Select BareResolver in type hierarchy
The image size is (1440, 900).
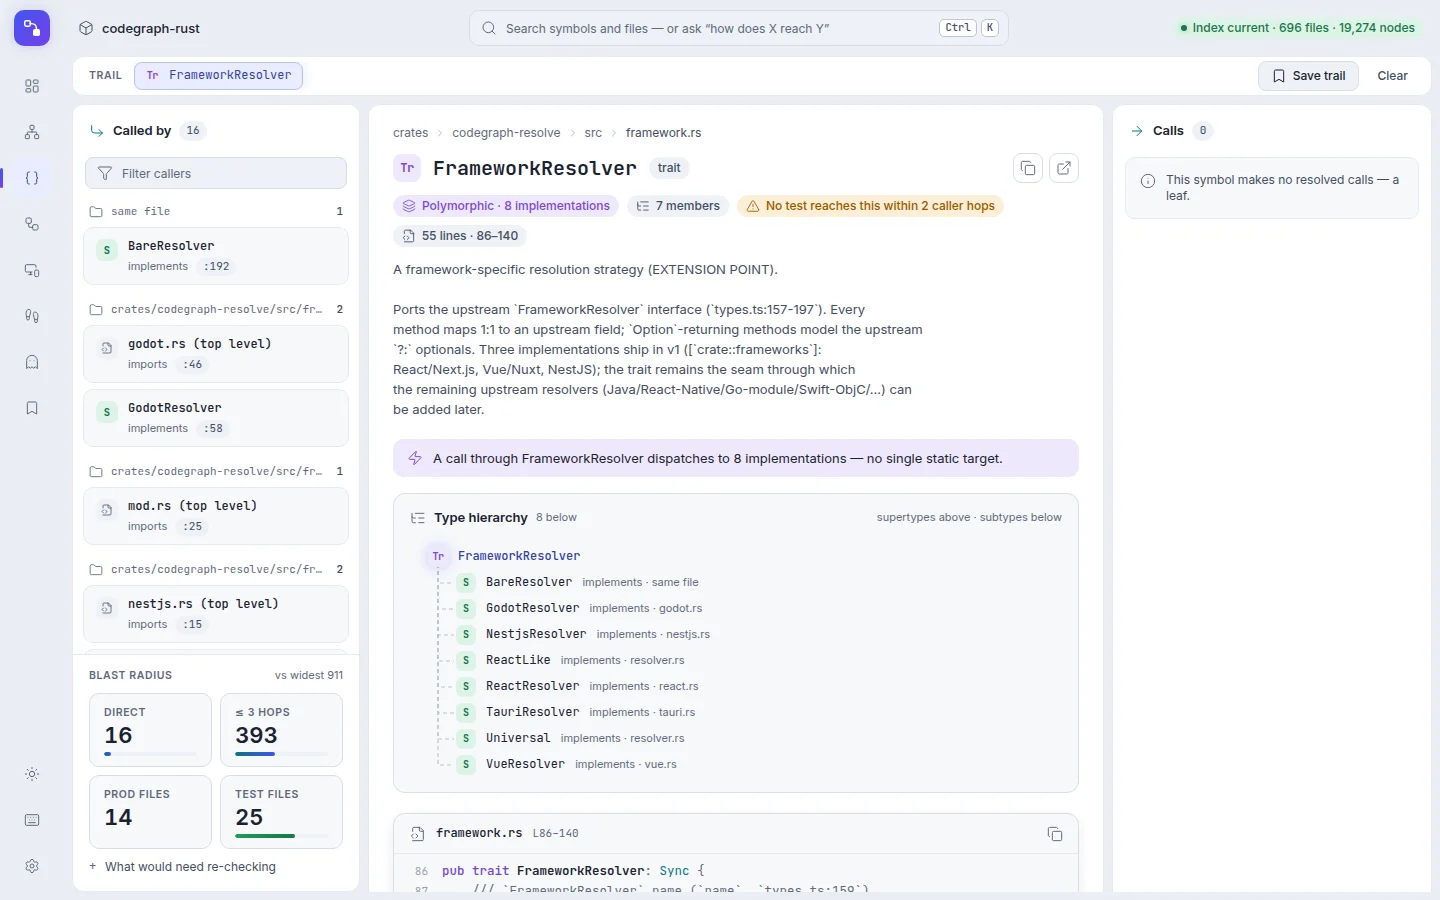point(529,582)
